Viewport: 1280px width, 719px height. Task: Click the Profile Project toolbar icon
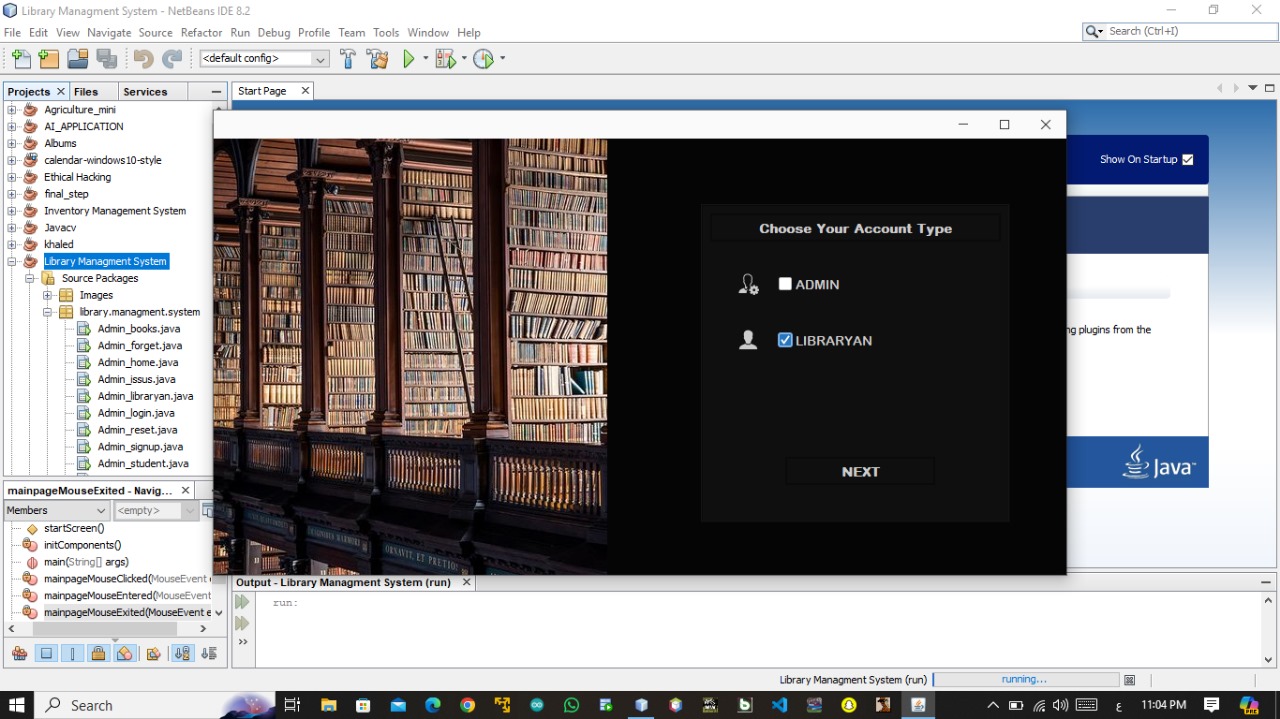click(483, 59)
